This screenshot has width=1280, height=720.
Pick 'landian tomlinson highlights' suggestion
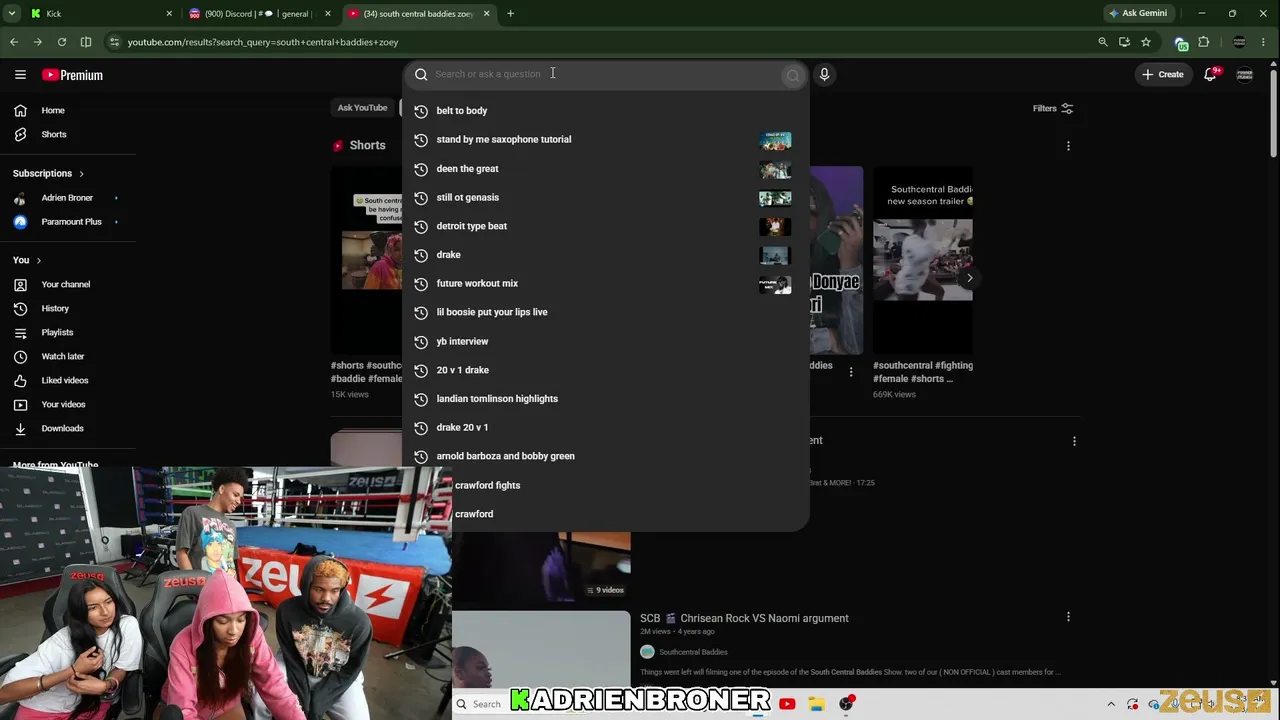click(604, 399)
